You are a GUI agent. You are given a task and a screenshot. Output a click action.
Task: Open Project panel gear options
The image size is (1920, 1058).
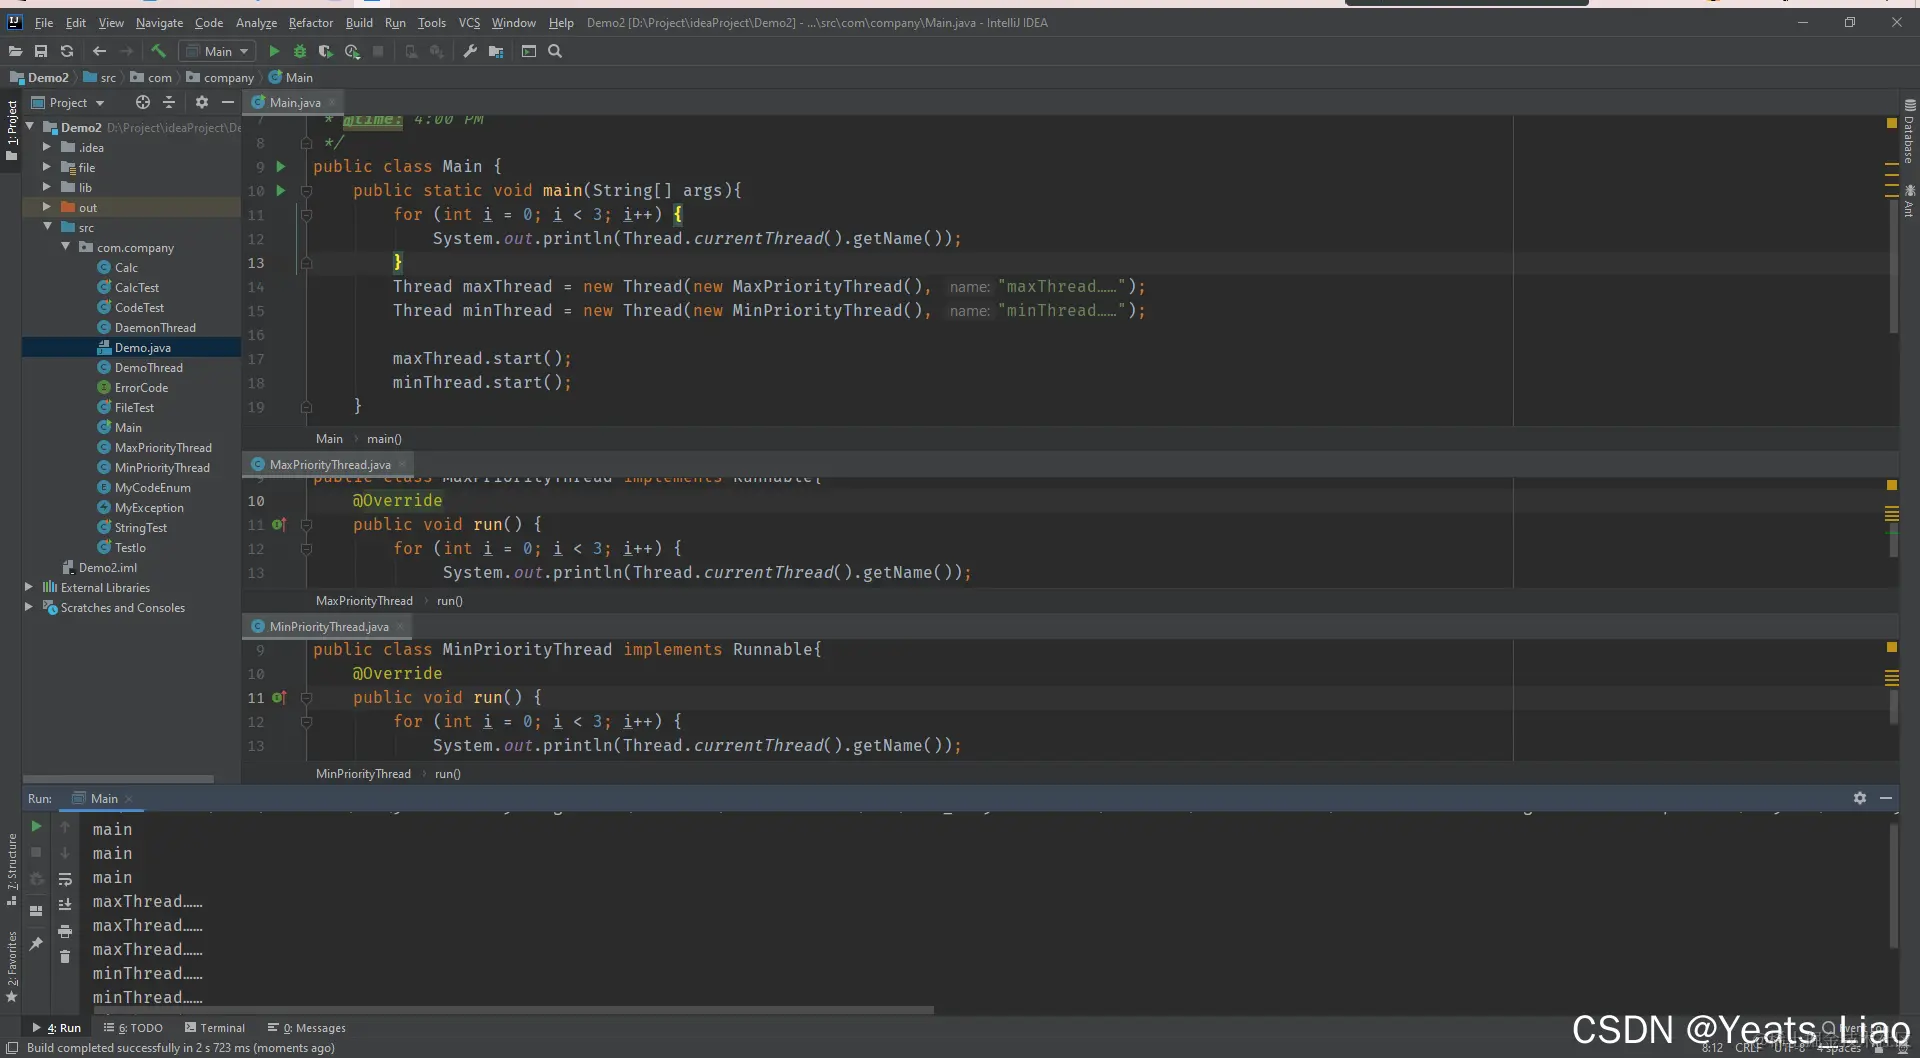coord(202,102)
